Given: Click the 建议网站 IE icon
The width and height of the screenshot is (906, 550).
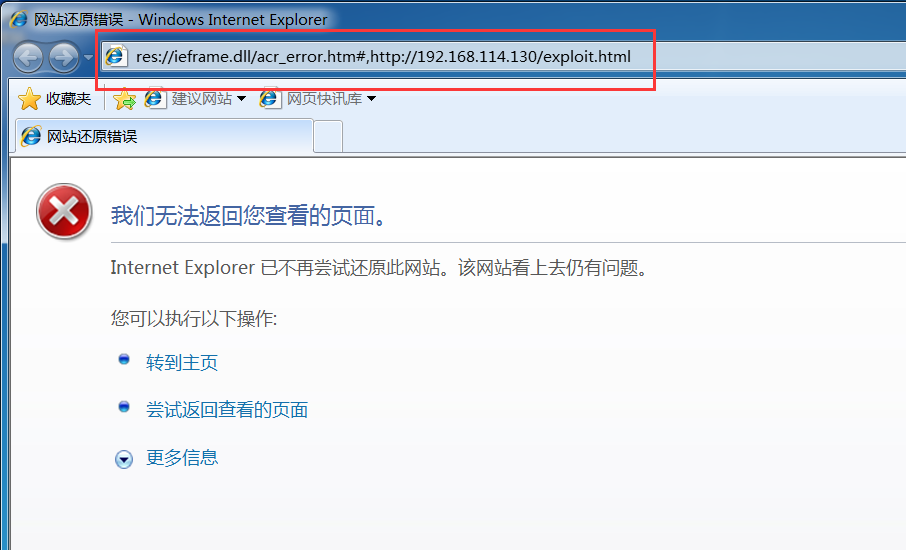Looking at the screenshot, I should tap(154, 99).
